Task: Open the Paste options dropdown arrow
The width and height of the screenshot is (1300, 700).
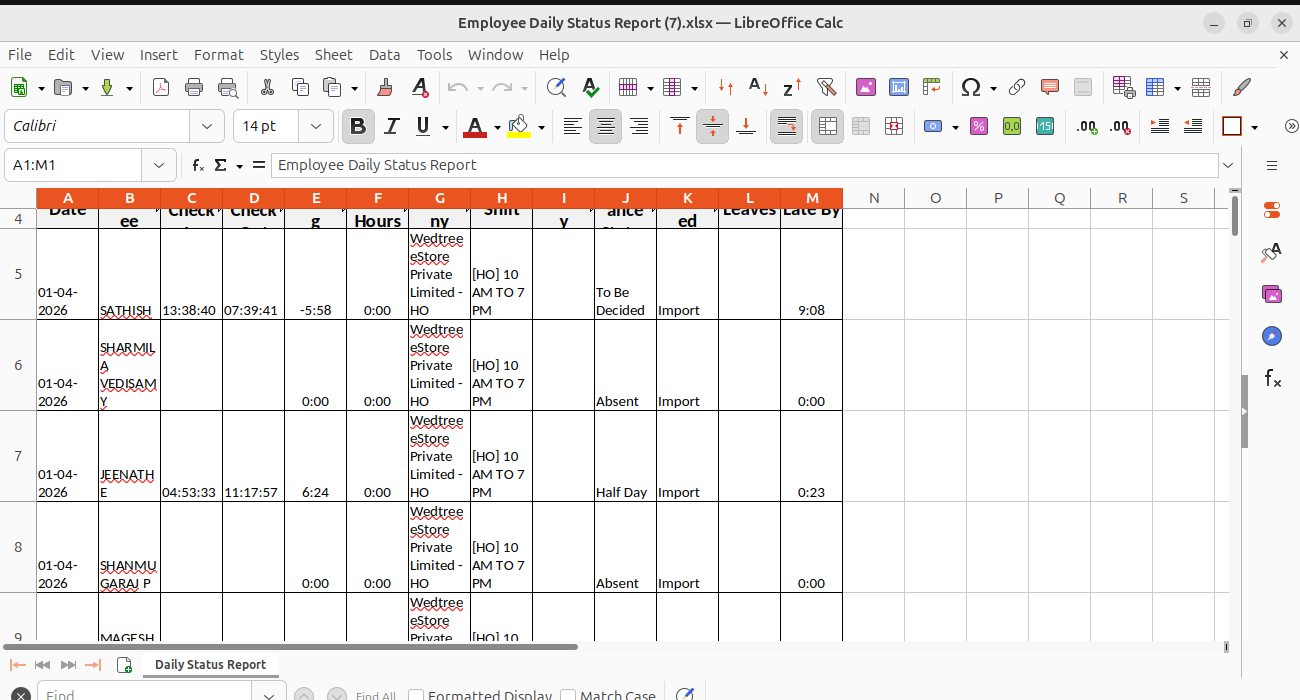Action: pyautogui.click(x=355, y=87)
